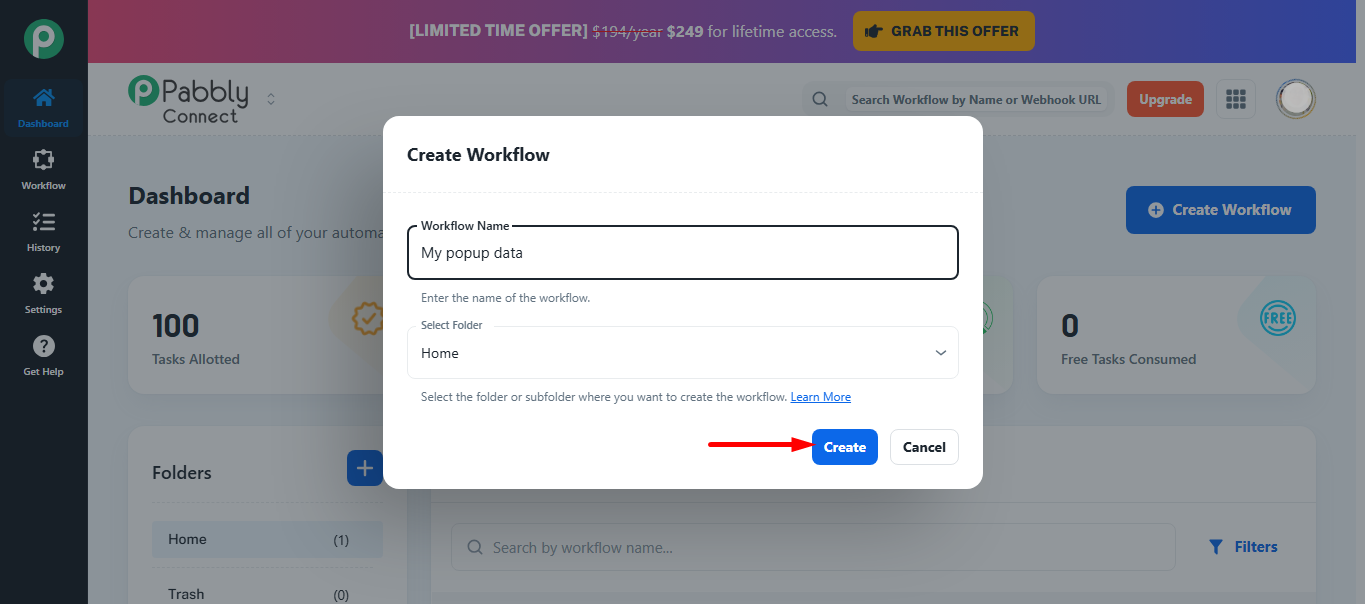Viewport: 1365px width, 604px height.
Task: Click the Learn More link
Action: (x=820, y=397)
